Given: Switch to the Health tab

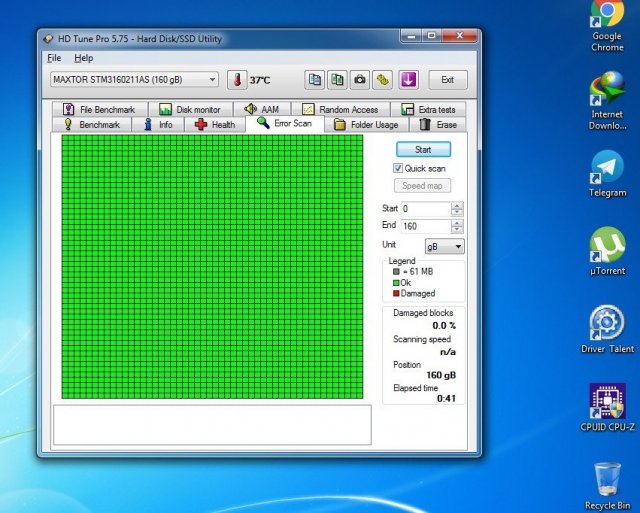Looking at the screenshot, I should click(x=215, y=125).
